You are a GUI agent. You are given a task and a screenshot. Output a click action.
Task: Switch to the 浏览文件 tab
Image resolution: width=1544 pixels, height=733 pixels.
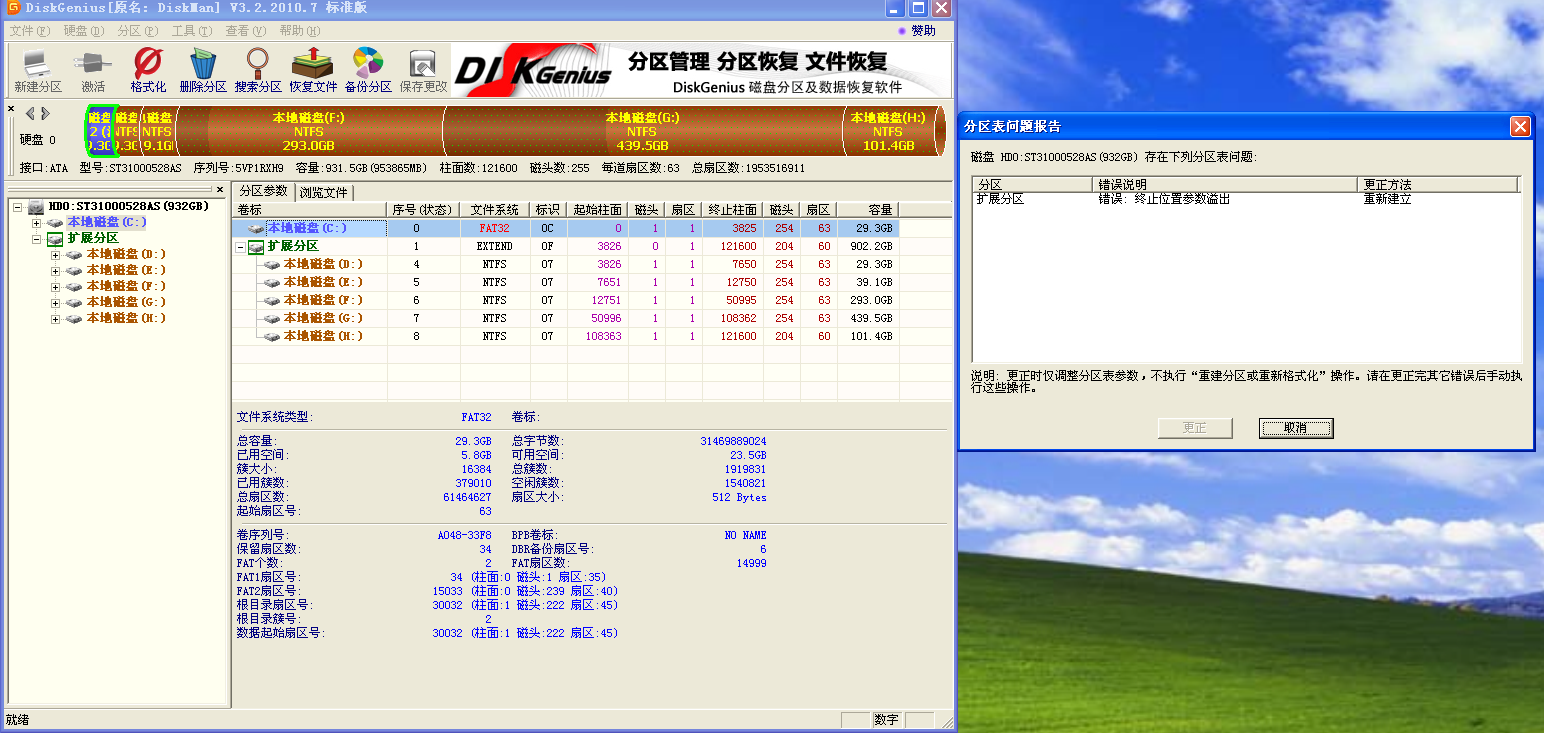click(x=324, y=192)
